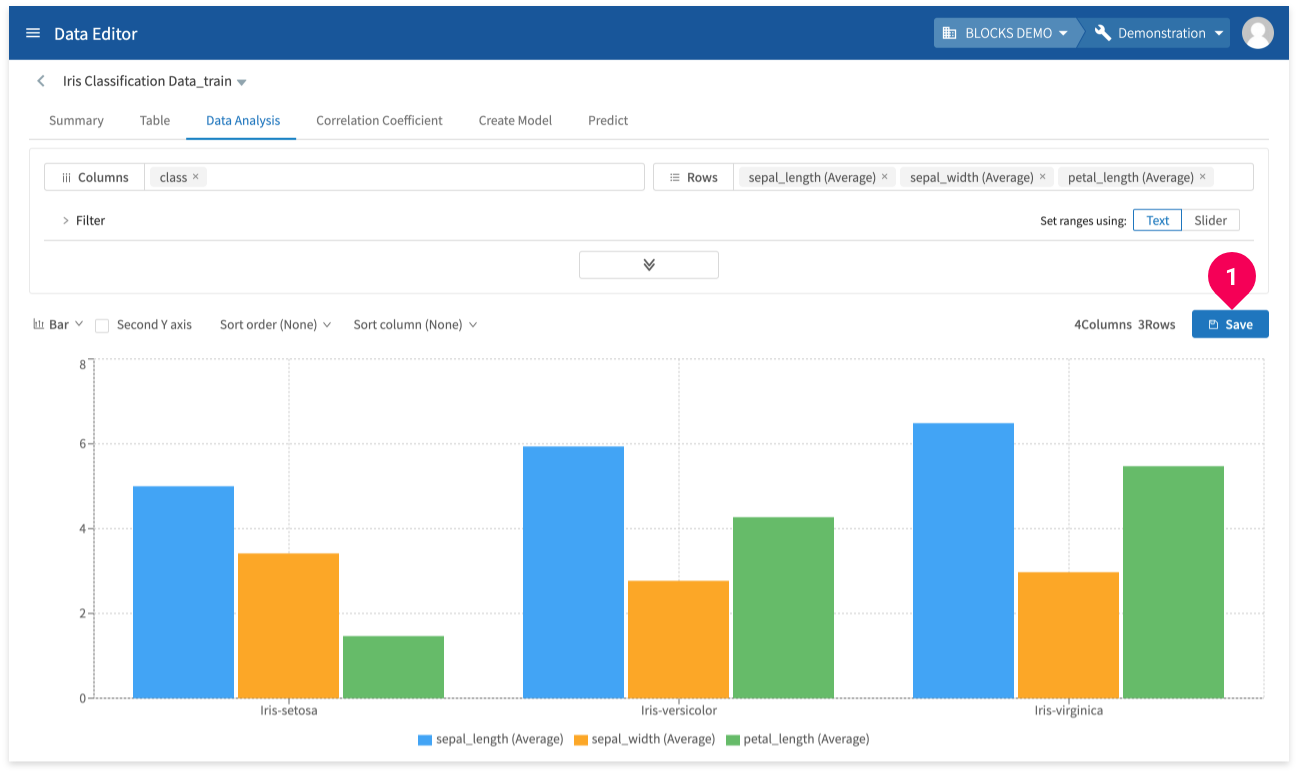Click the Columns icon label

pos(95,177)
